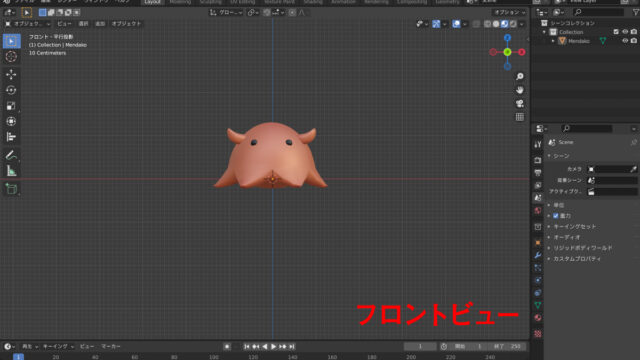The height and width of the screenshot is (360, 640).
Task: Open the object mode dropdown
Action: click(27, 24)
